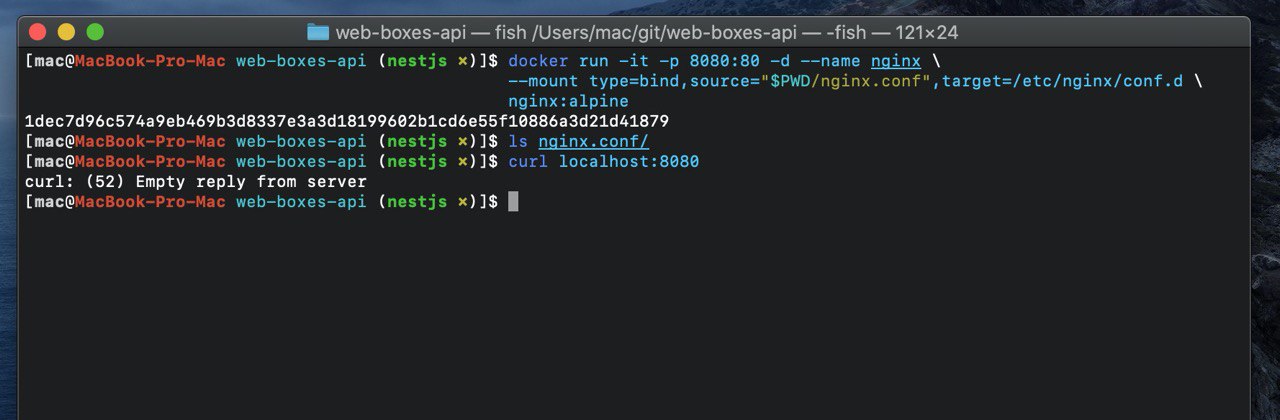Click the '--mount type=bind,source=' line
This screenshot has width=1280, height=420.
click(x=856, y=81)
